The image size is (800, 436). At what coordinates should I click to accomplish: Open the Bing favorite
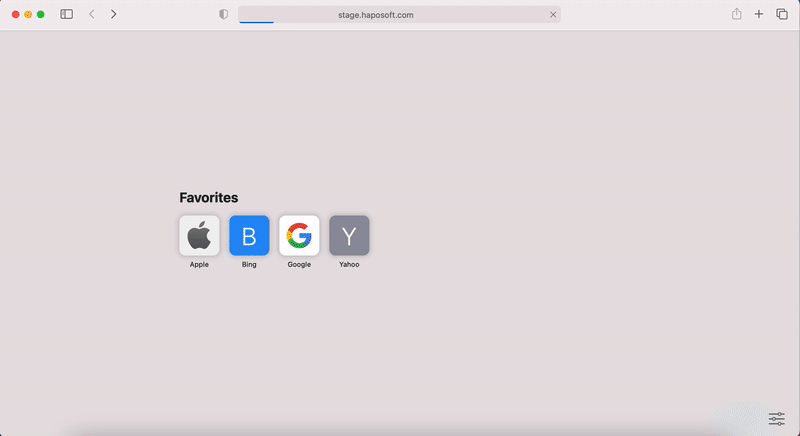coord(249,235)
